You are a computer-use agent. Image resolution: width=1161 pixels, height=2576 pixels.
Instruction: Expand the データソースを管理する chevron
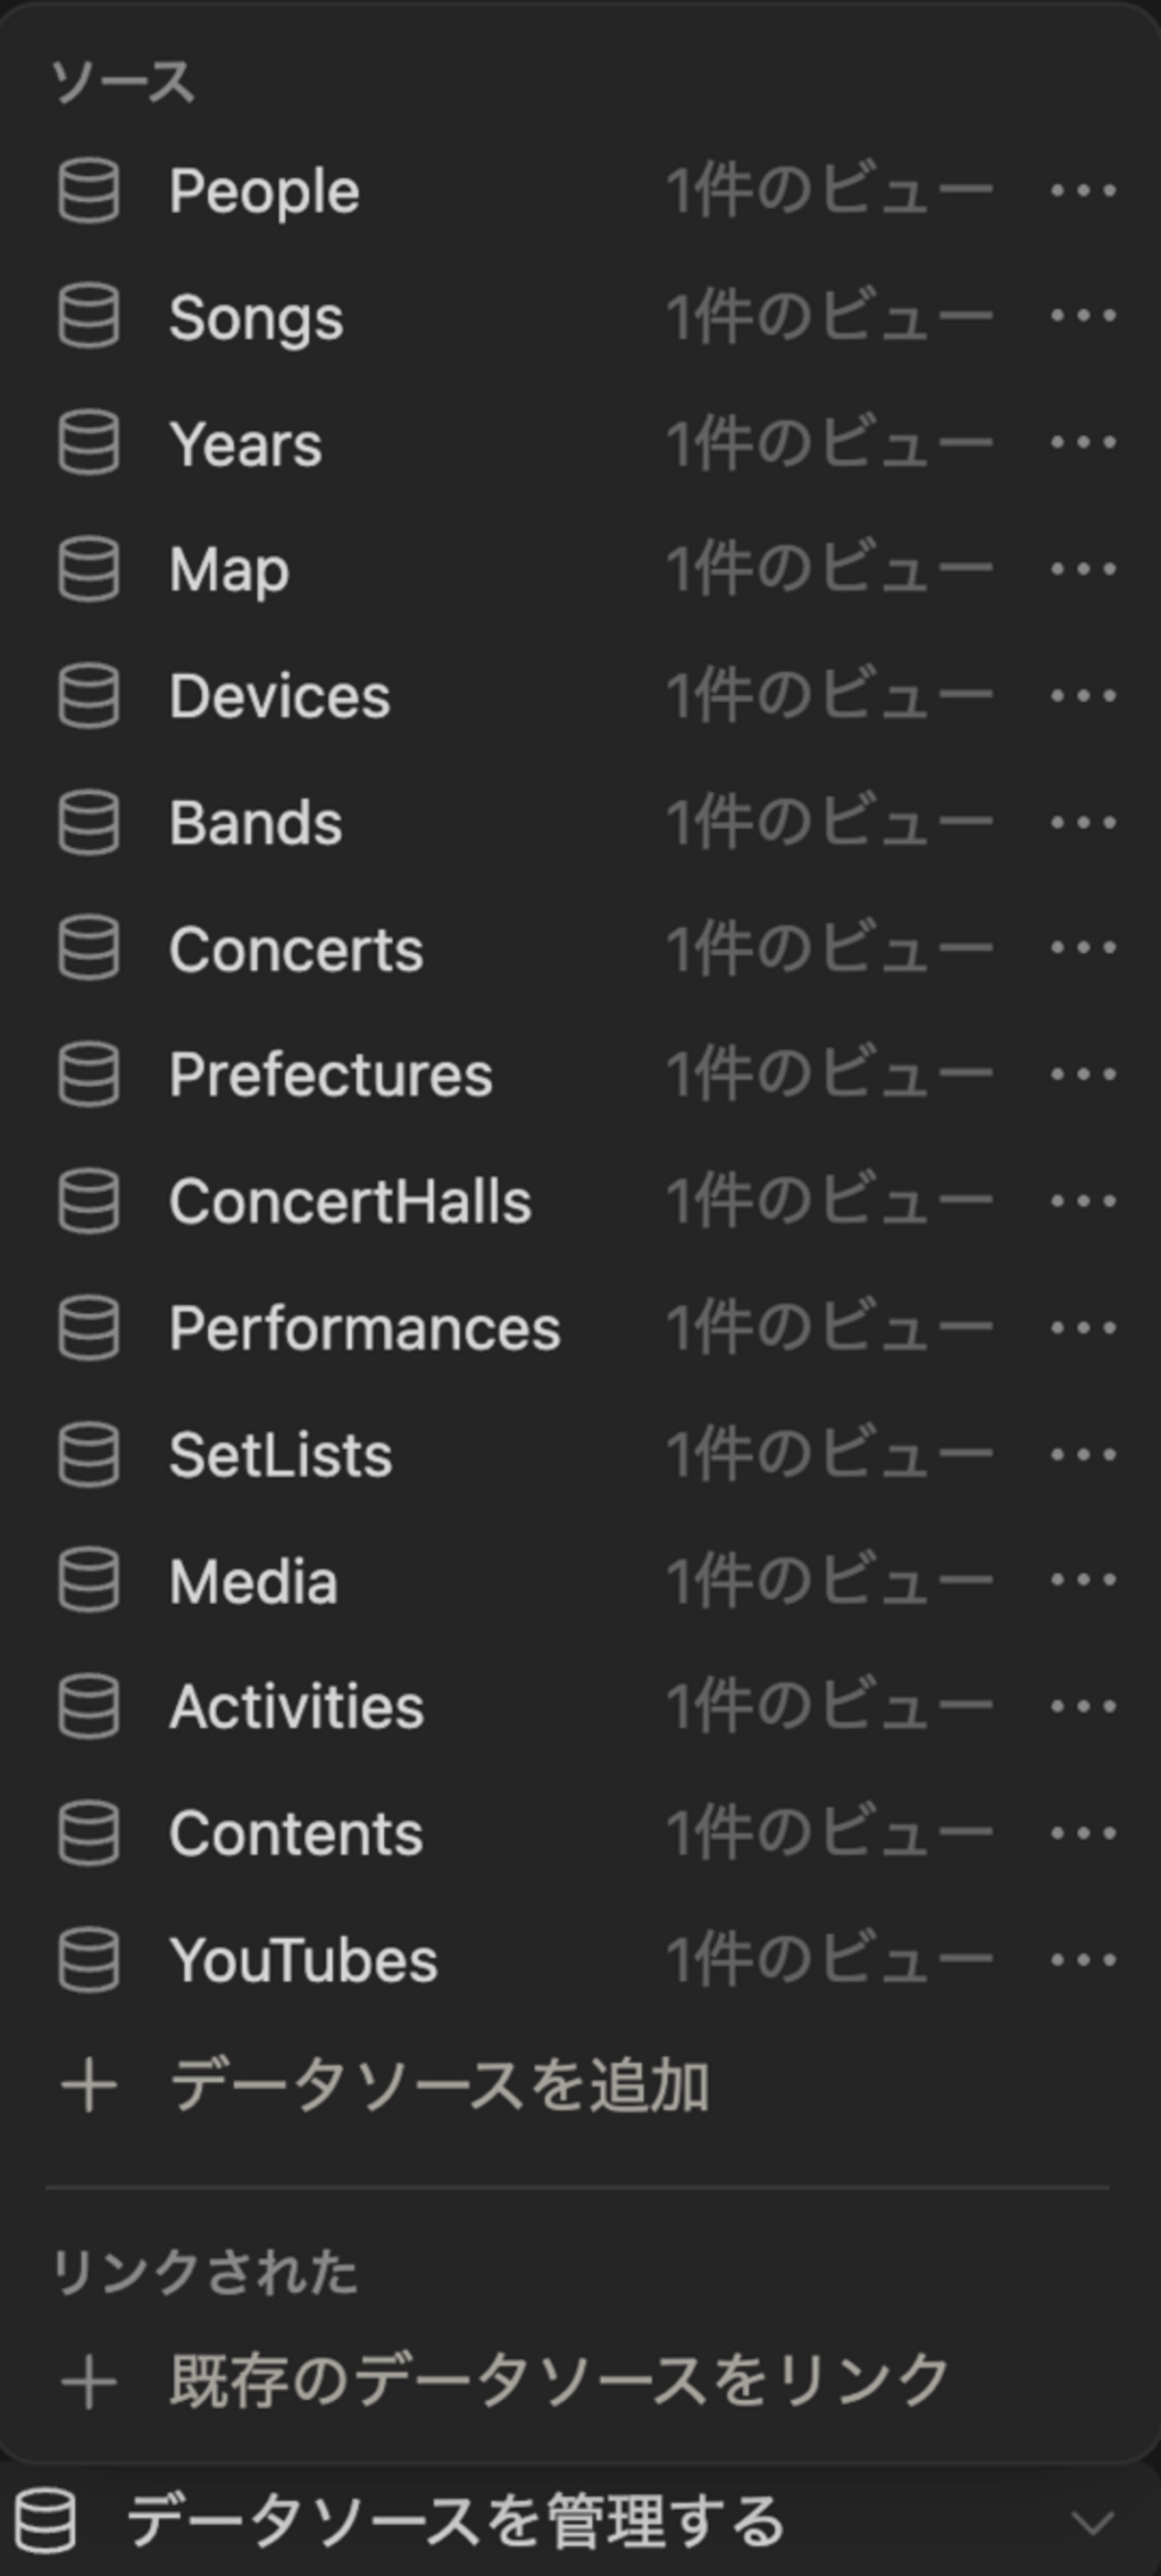(x=1092, y=2522)
